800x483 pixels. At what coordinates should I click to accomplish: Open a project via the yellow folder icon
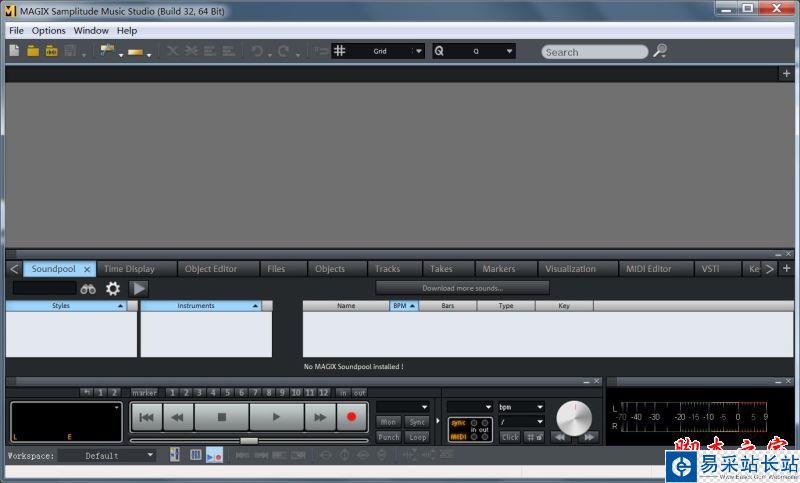33,50
